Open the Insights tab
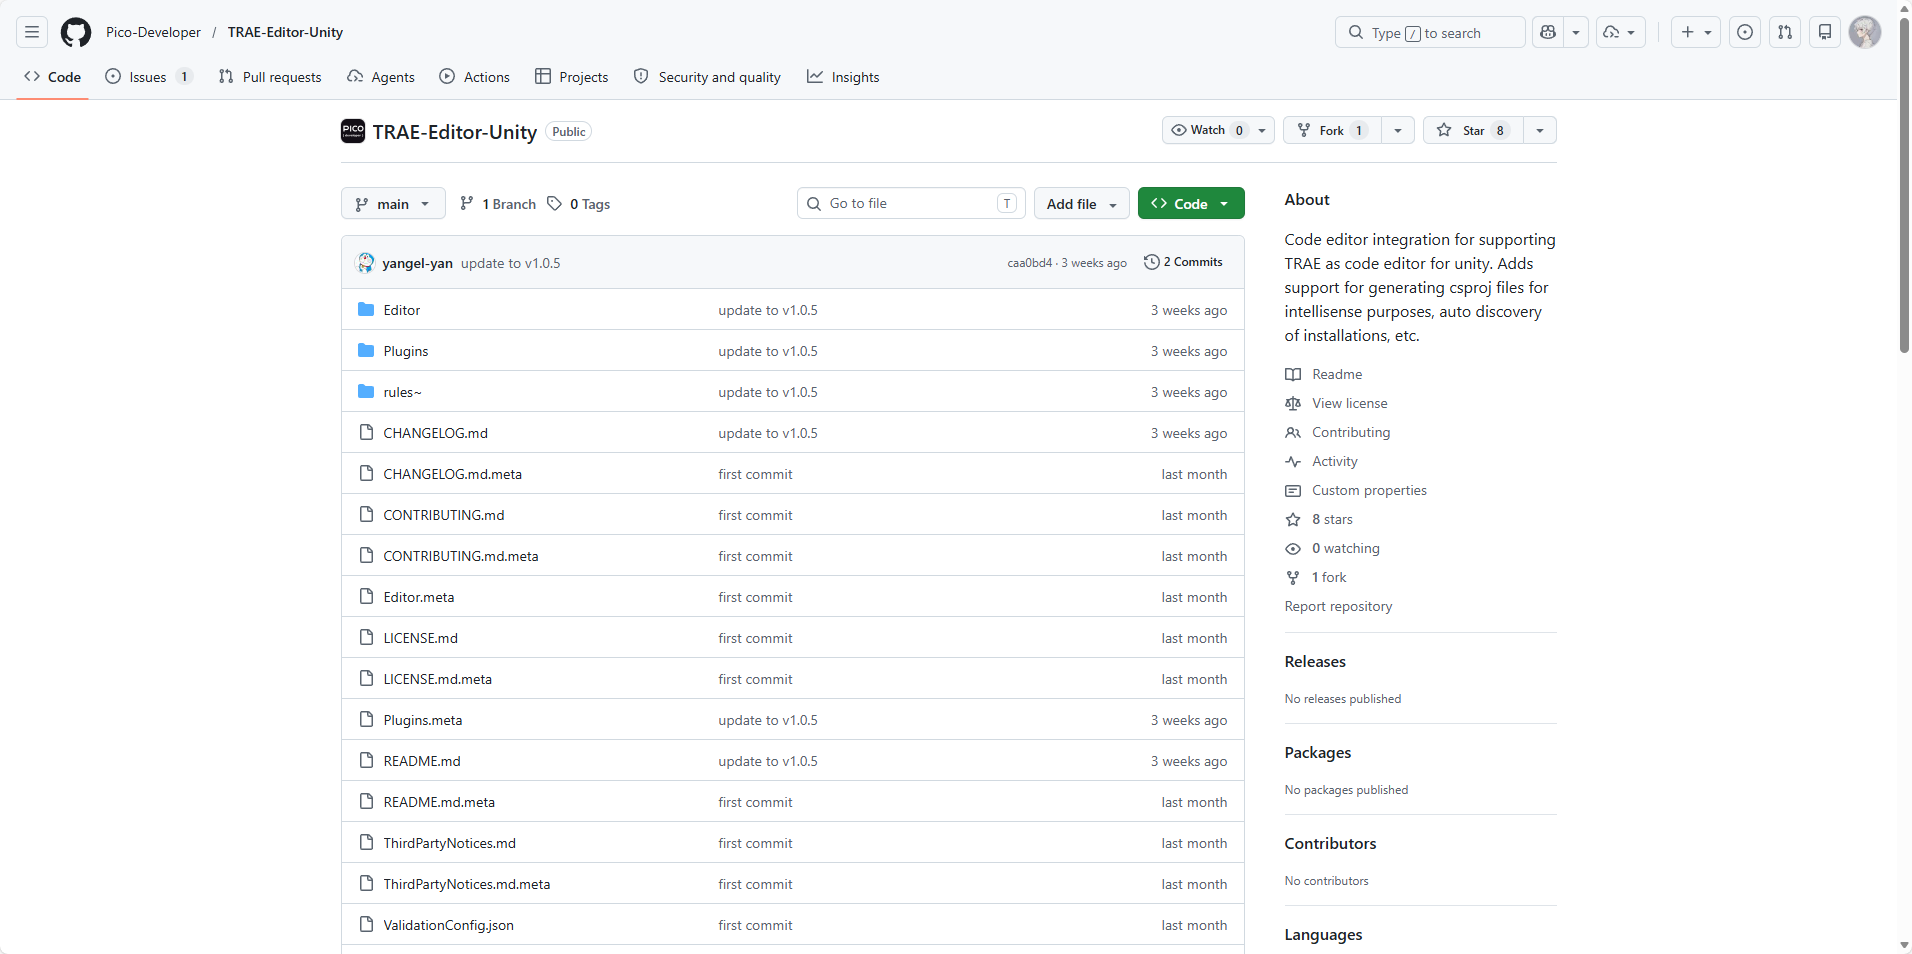This screenshot has height=954, width=1912. [x=844, y=77]
